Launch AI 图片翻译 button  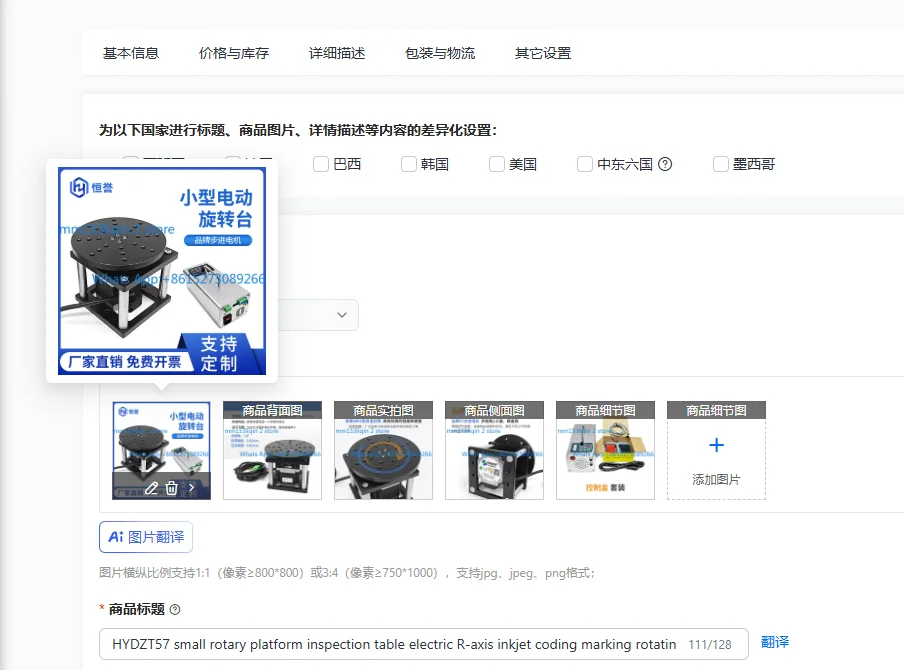[146, 537]
